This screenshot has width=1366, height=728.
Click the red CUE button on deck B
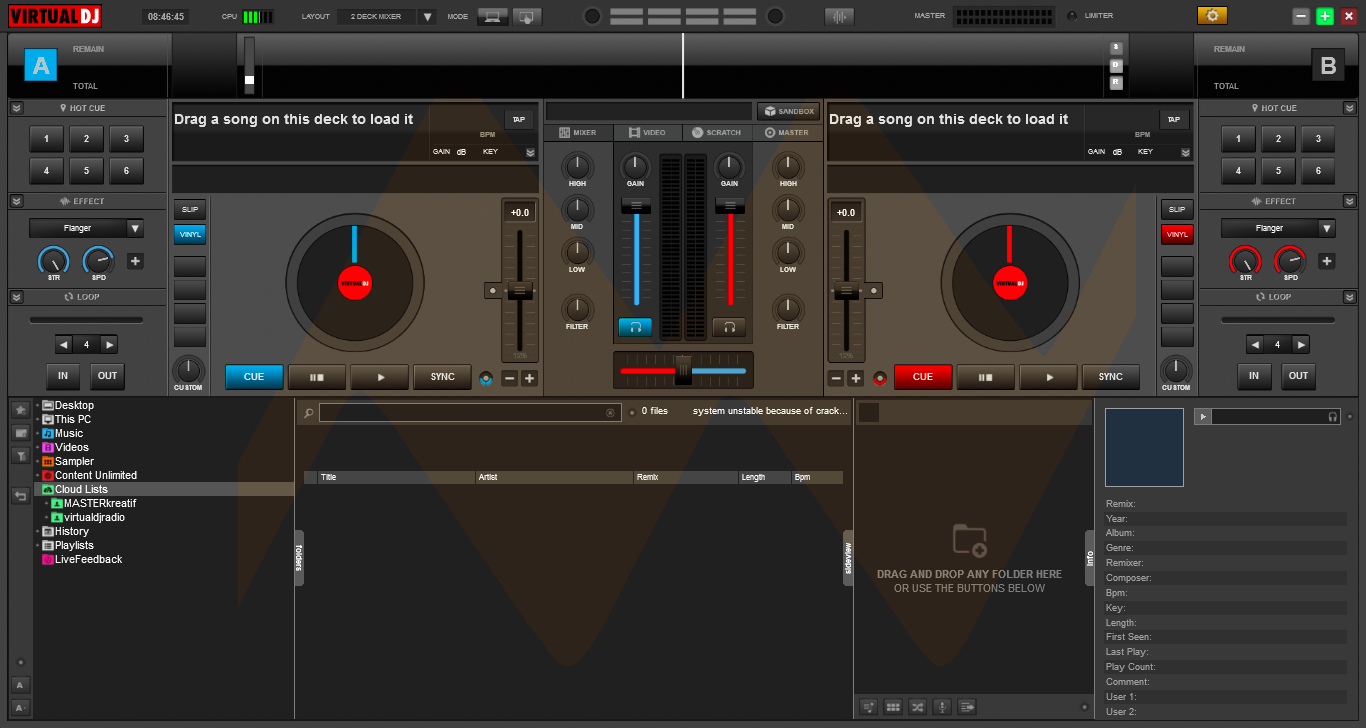923,377
